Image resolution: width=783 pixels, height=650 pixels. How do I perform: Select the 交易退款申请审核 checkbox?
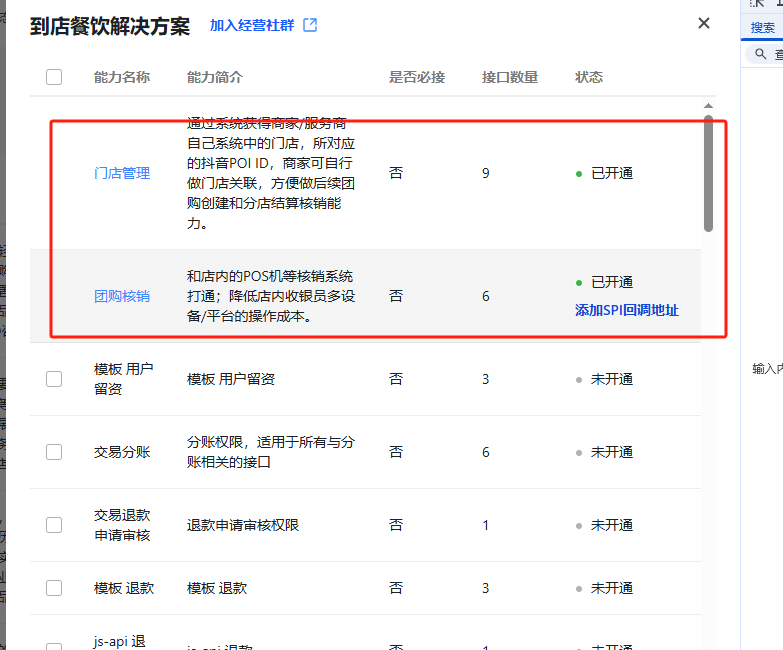point(54,525)
